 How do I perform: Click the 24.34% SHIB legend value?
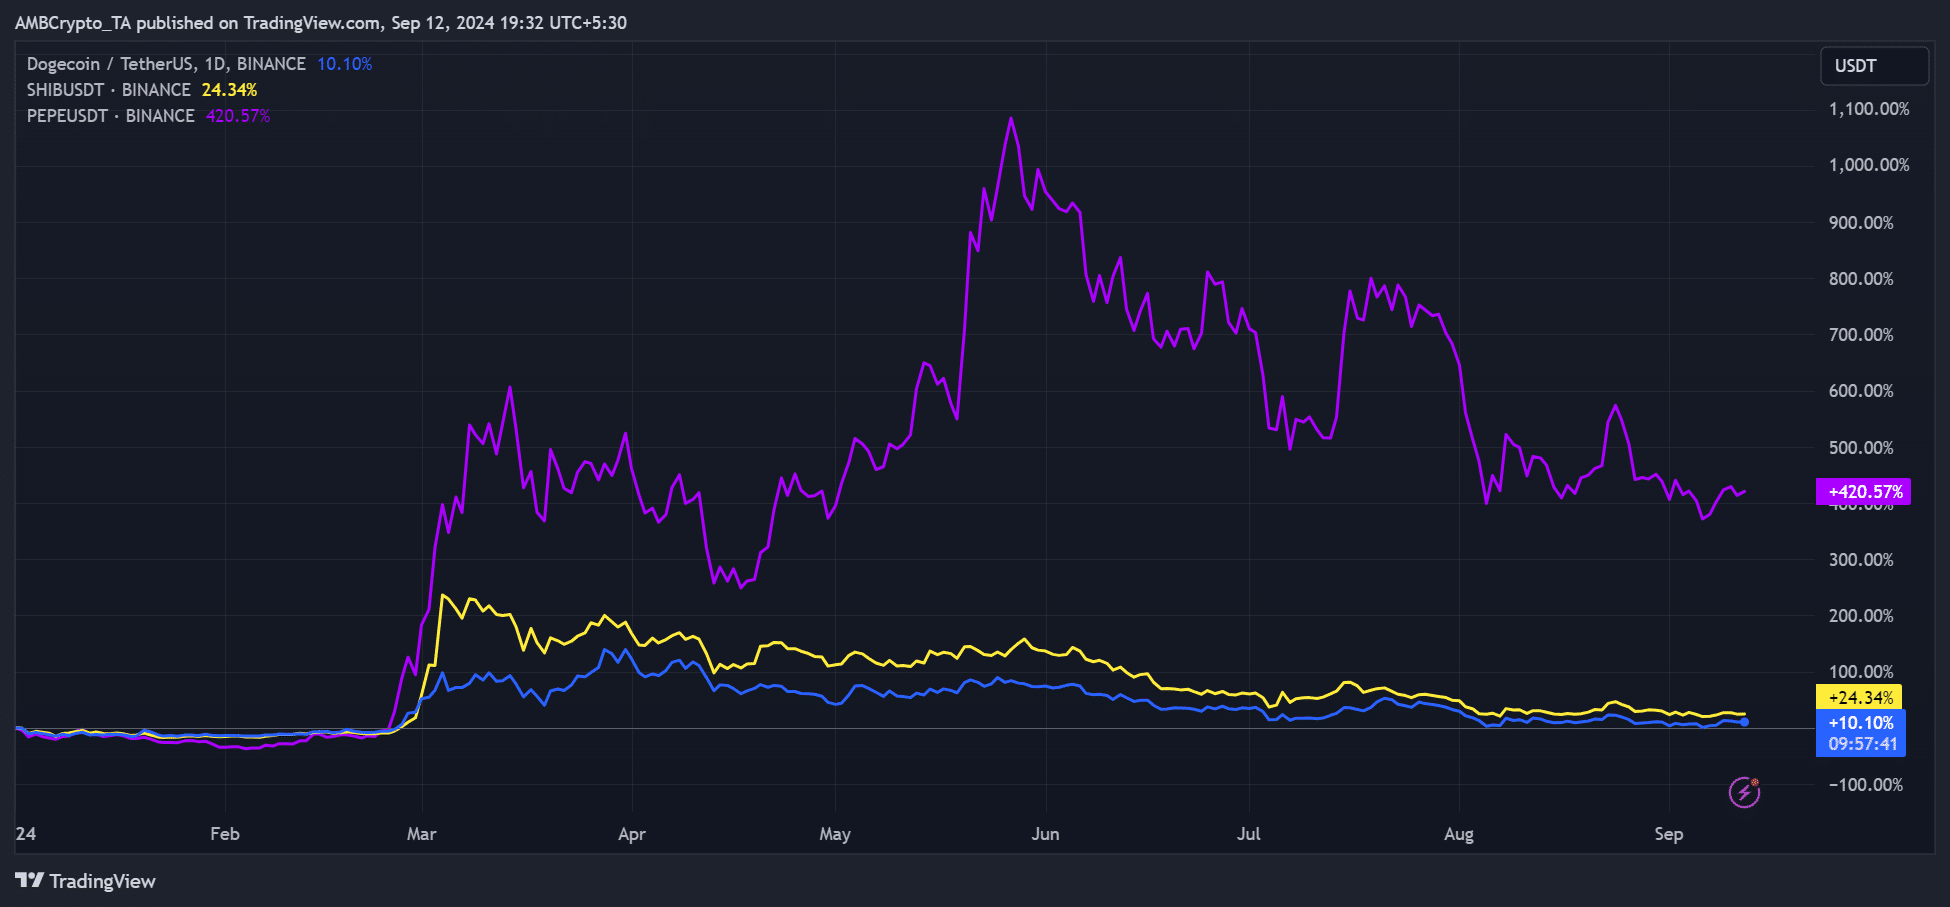(229, 90)
